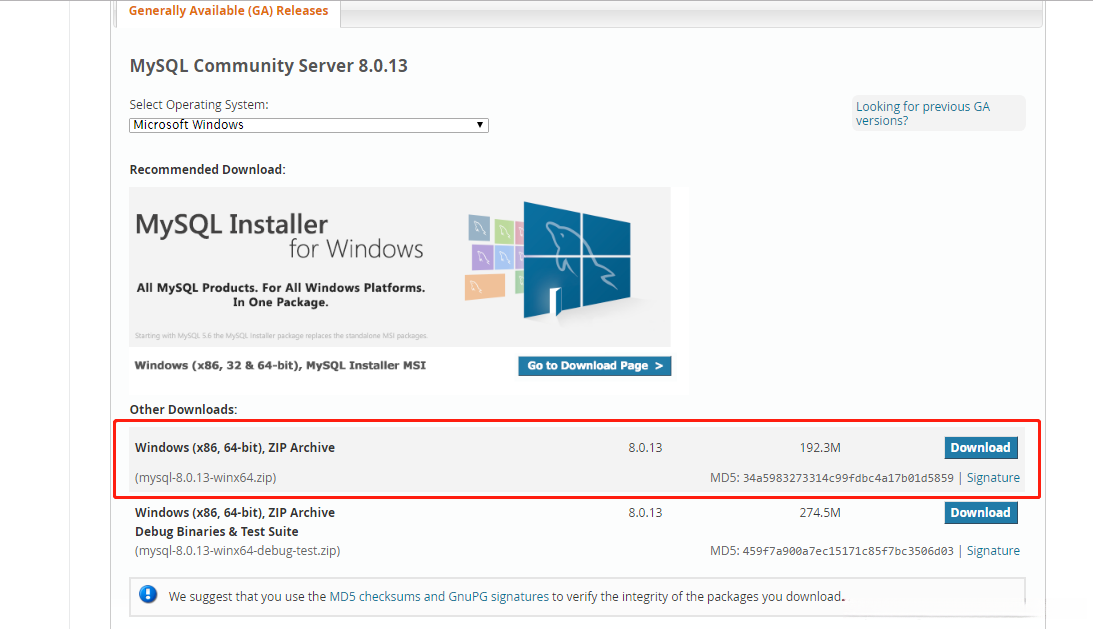Download the 274.5M debug test suite archive
This screenshot has width=1093, height=629.
click(981, 513)
